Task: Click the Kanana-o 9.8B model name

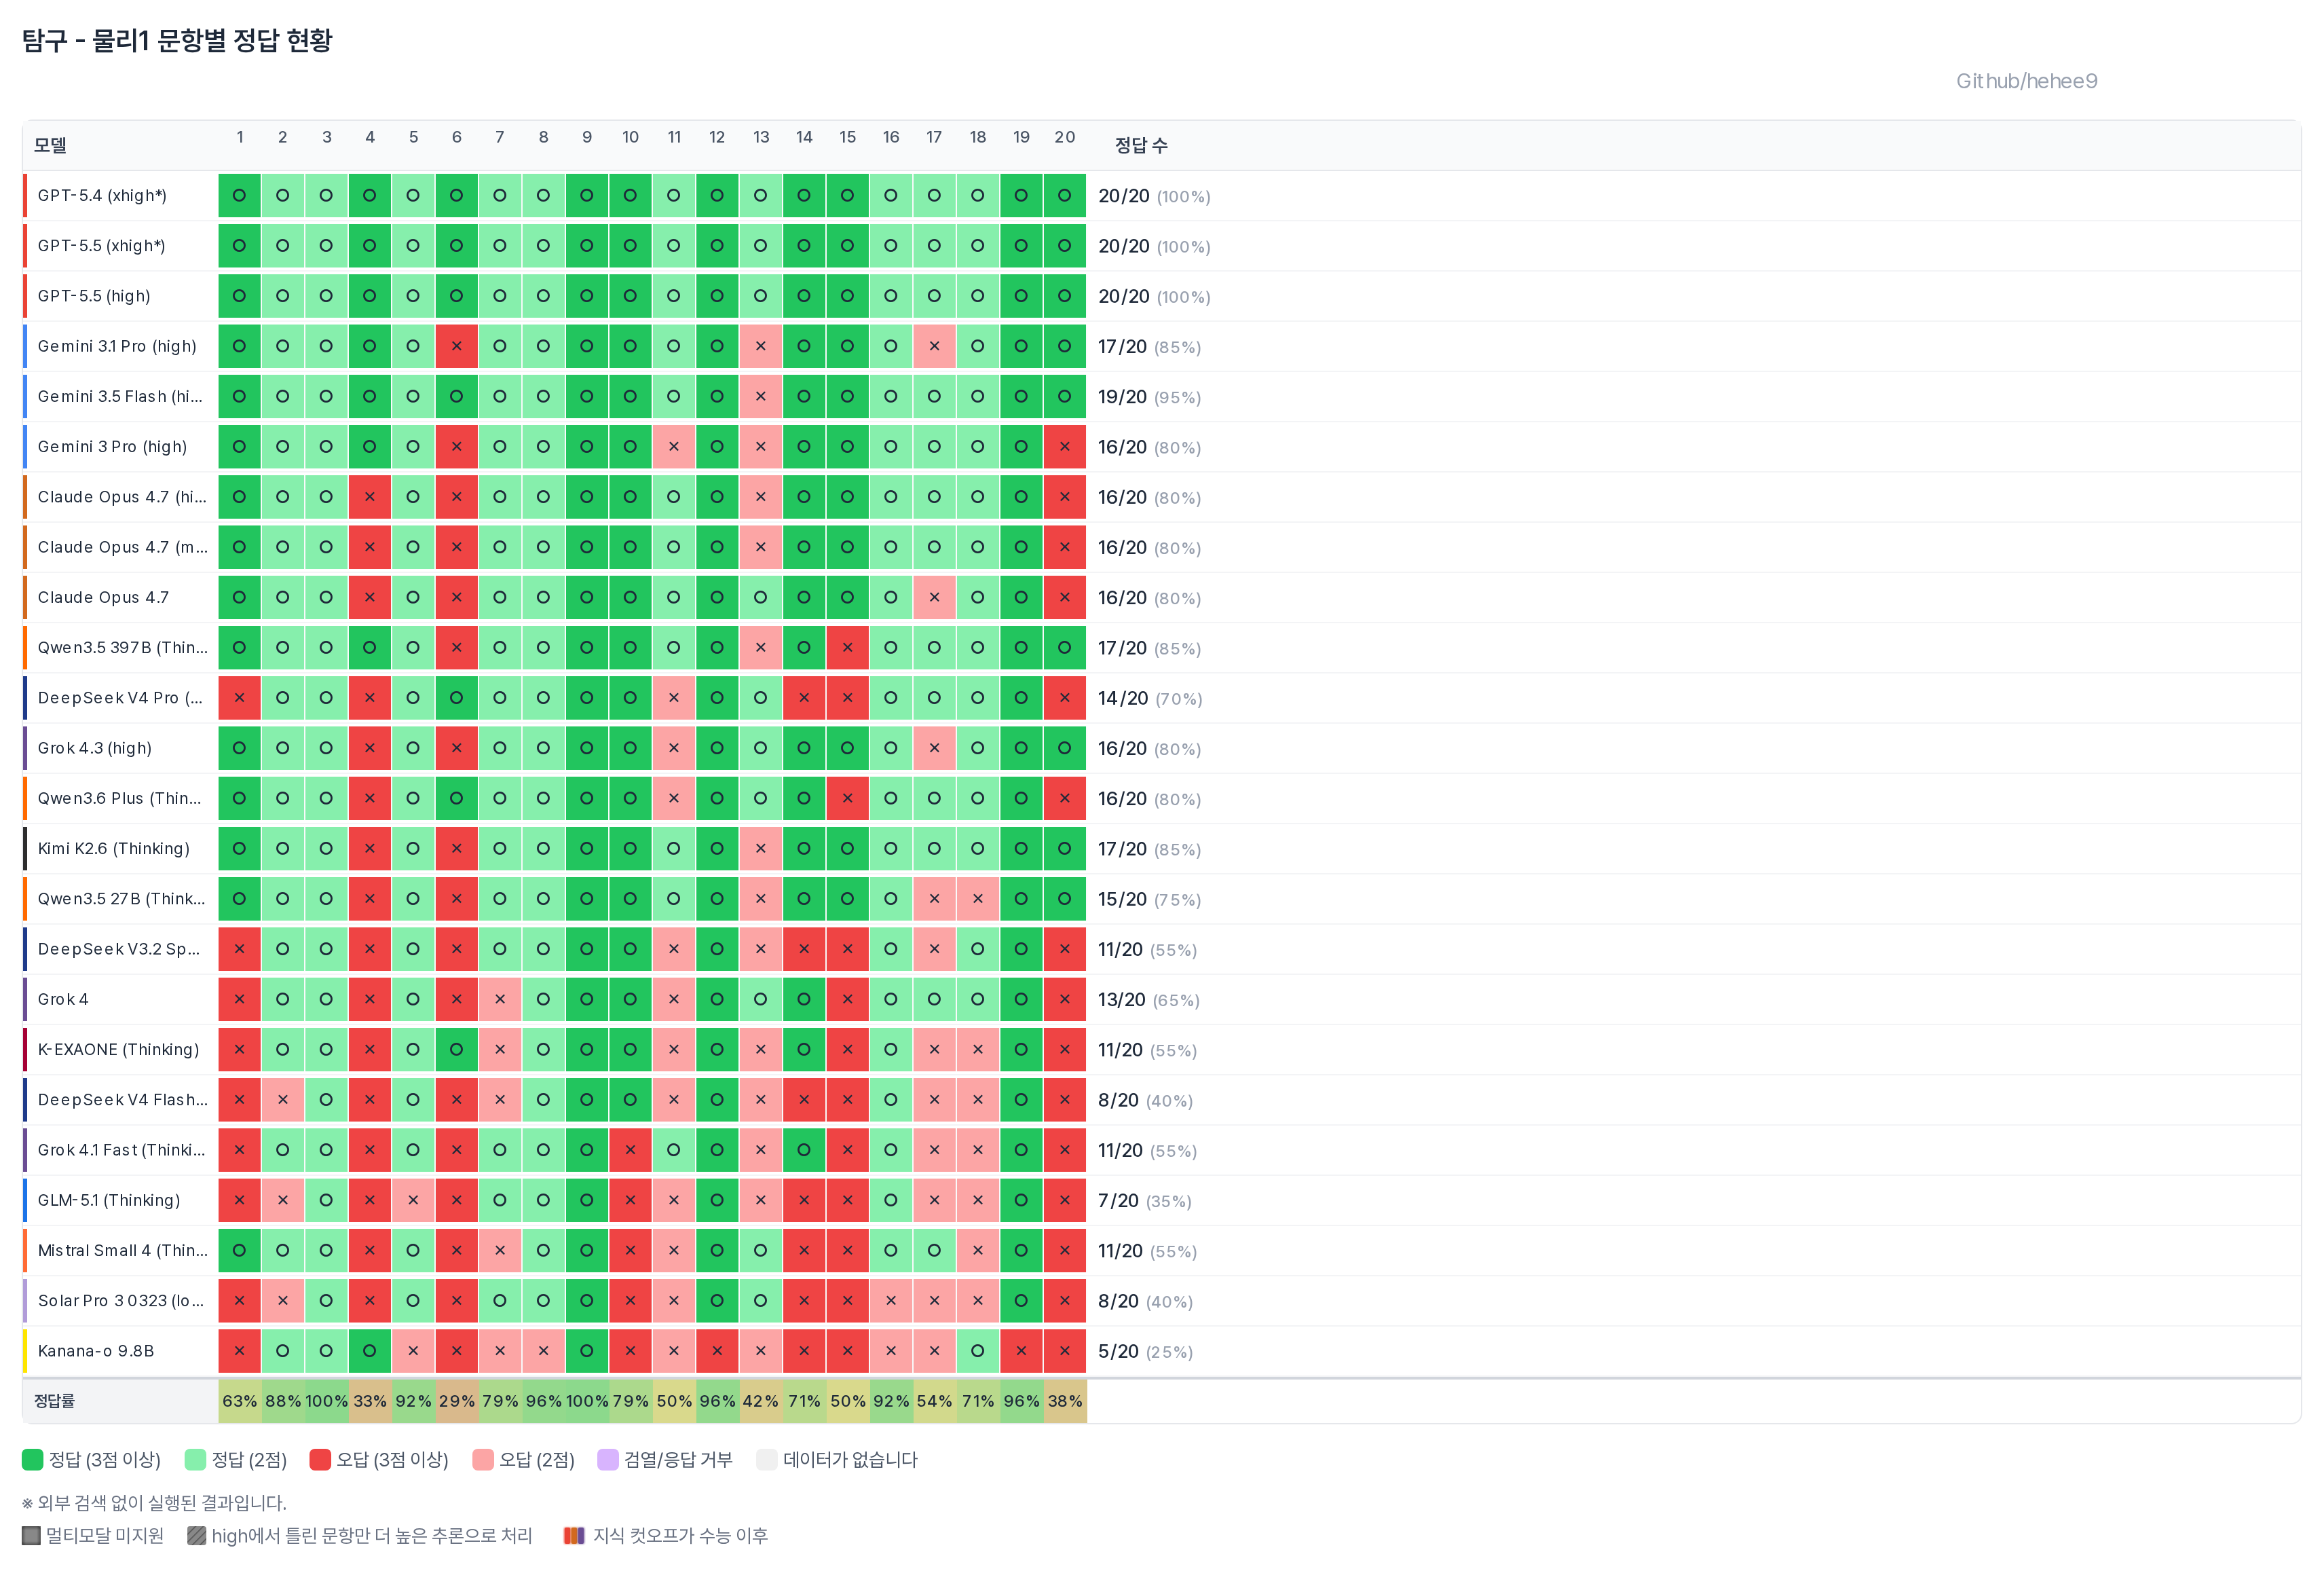Action: click(96, 1351)
